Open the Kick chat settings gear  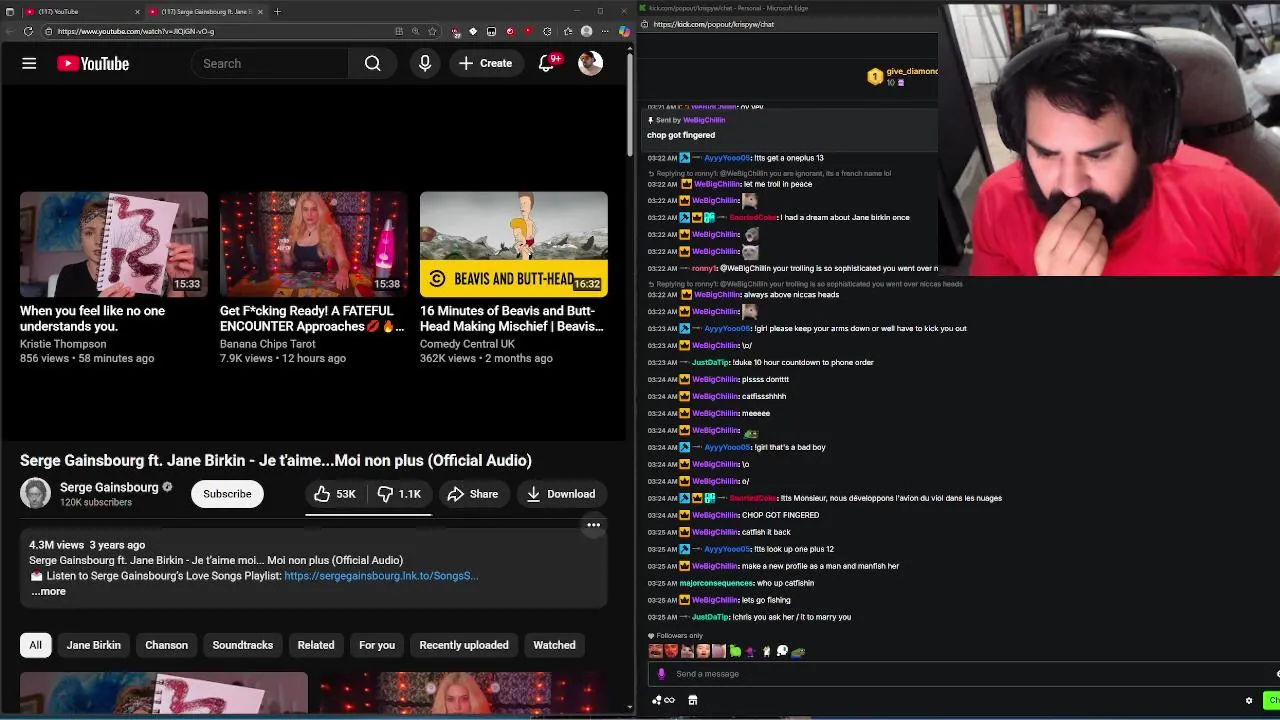(x=1249, y=701)
